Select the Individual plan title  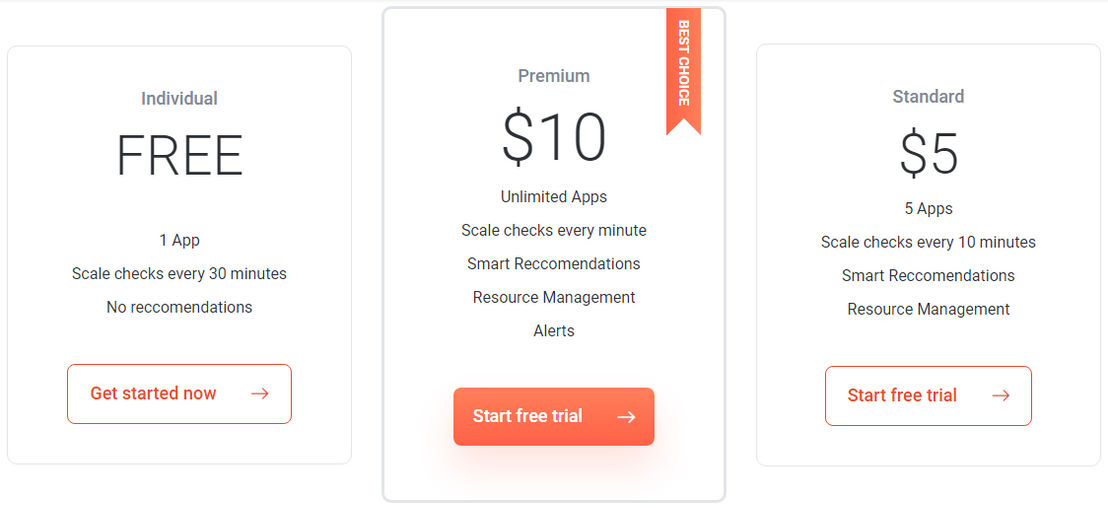[x=179, y=98]
